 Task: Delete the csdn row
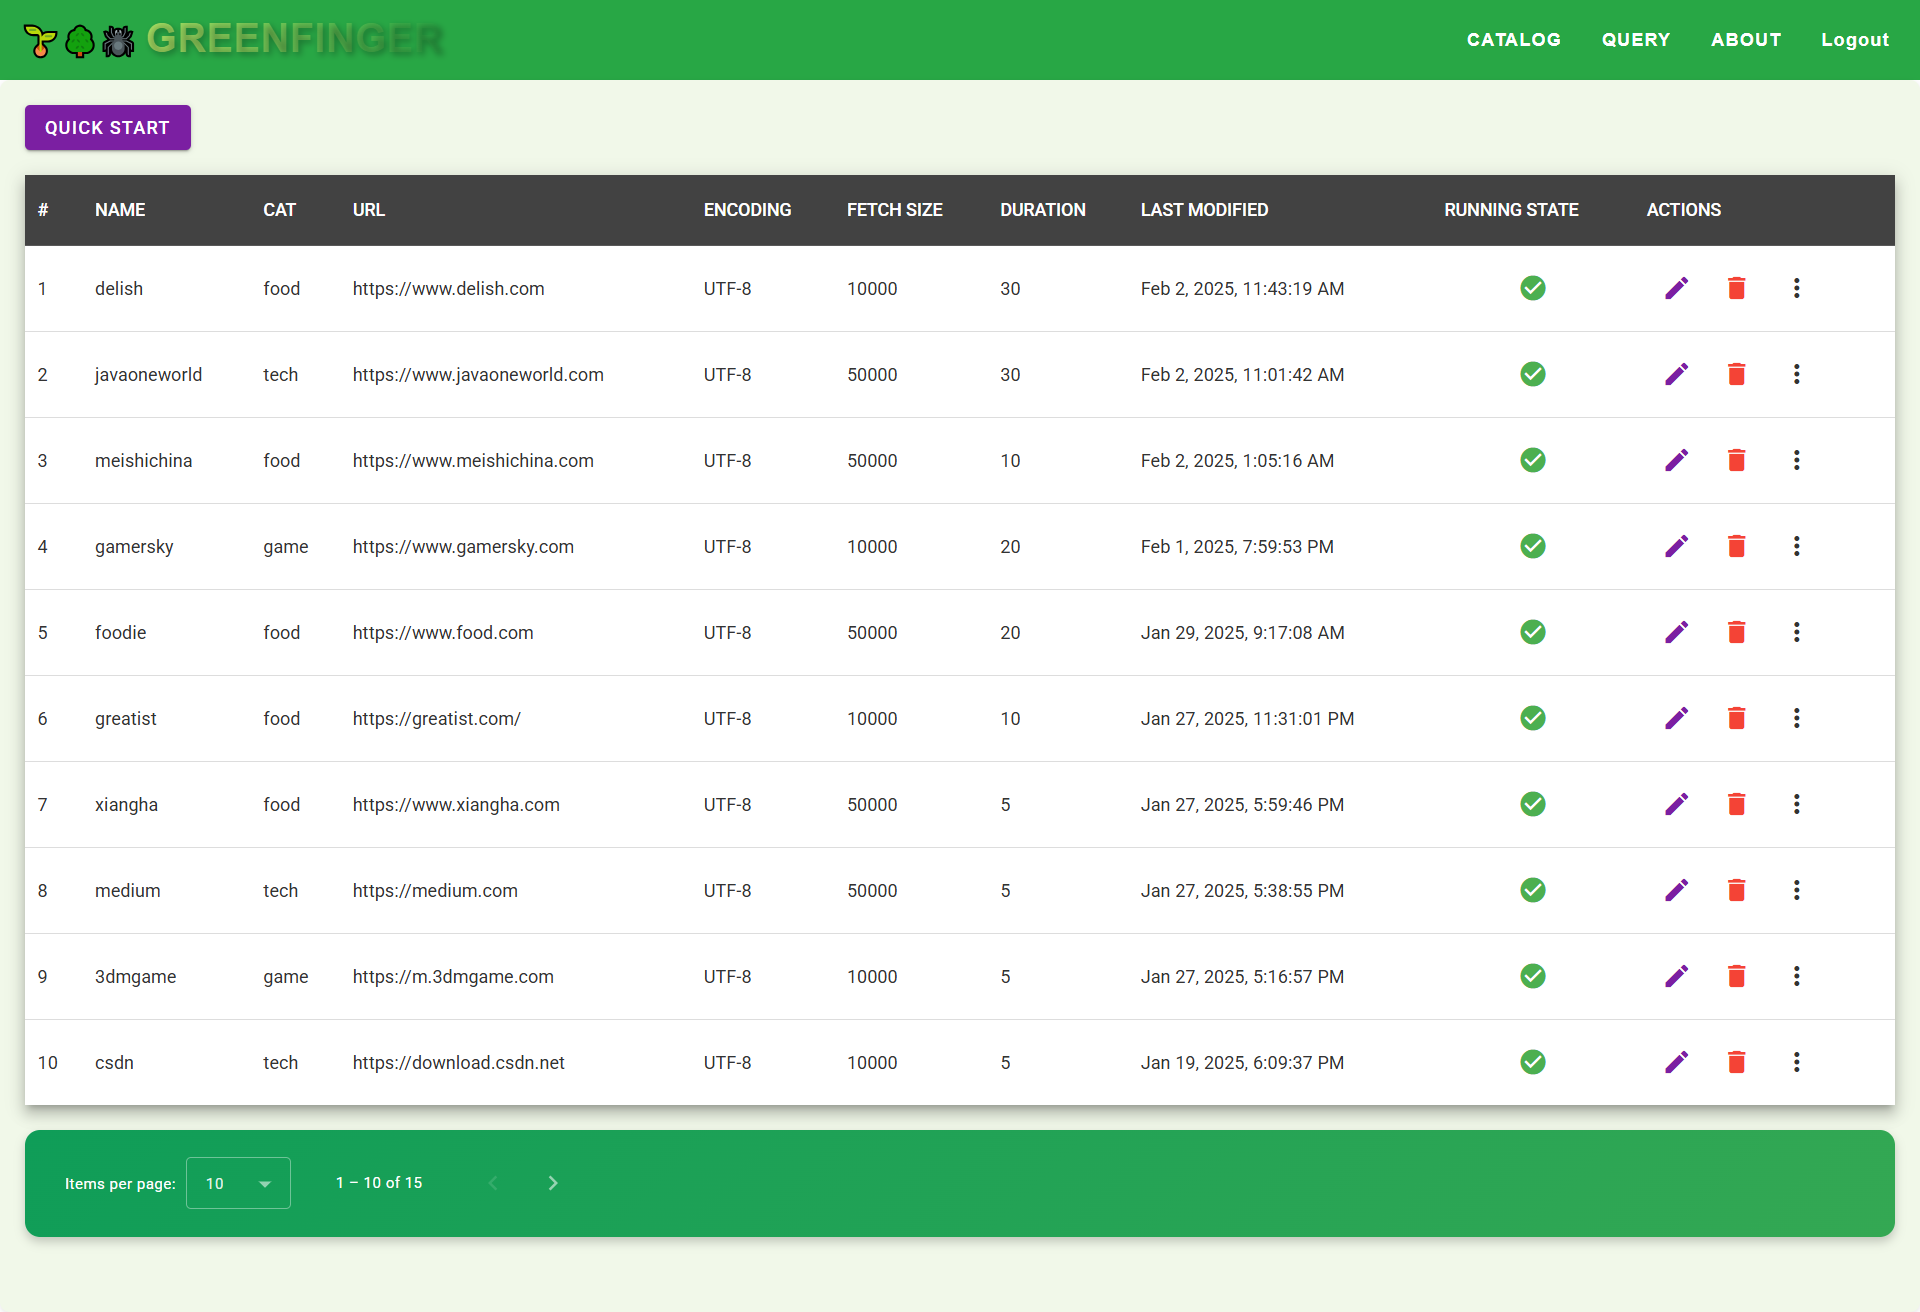(x=1737, y=1062)
